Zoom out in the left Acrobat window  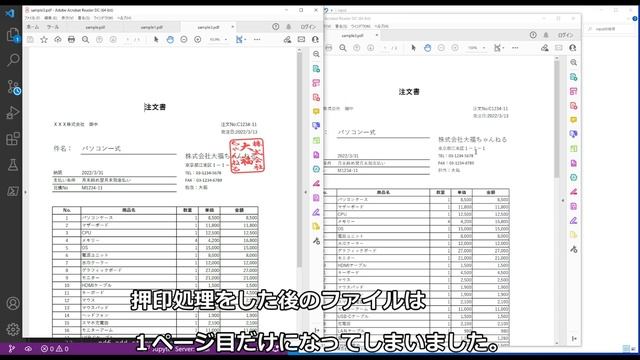coord(184,40)
